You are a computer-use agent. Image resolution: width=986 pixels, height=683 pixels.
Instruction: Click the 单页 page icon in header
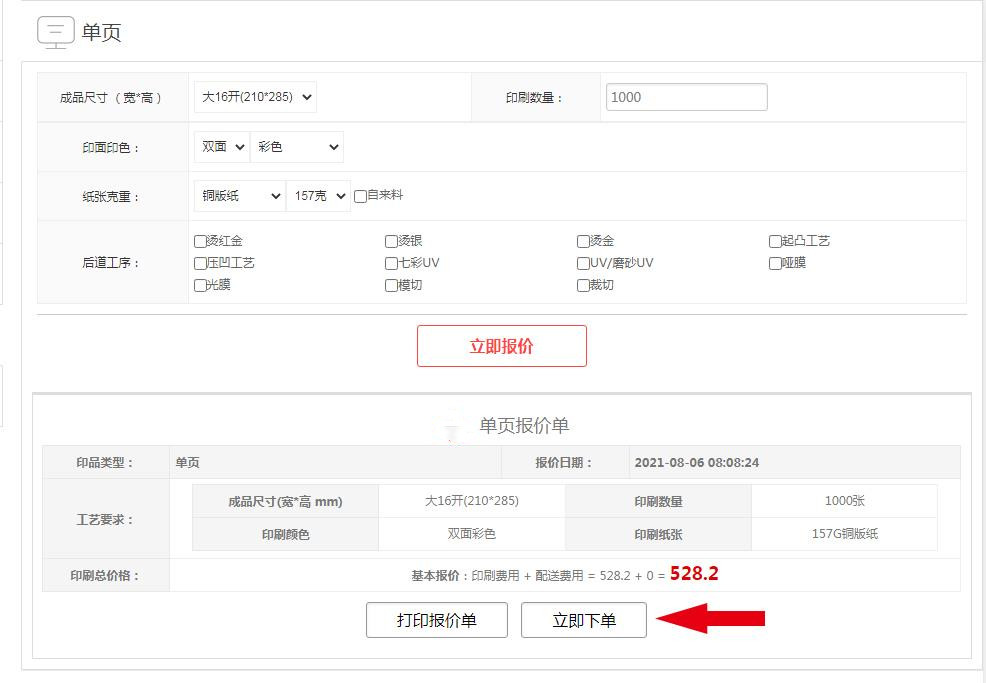(x=56, y=32)
